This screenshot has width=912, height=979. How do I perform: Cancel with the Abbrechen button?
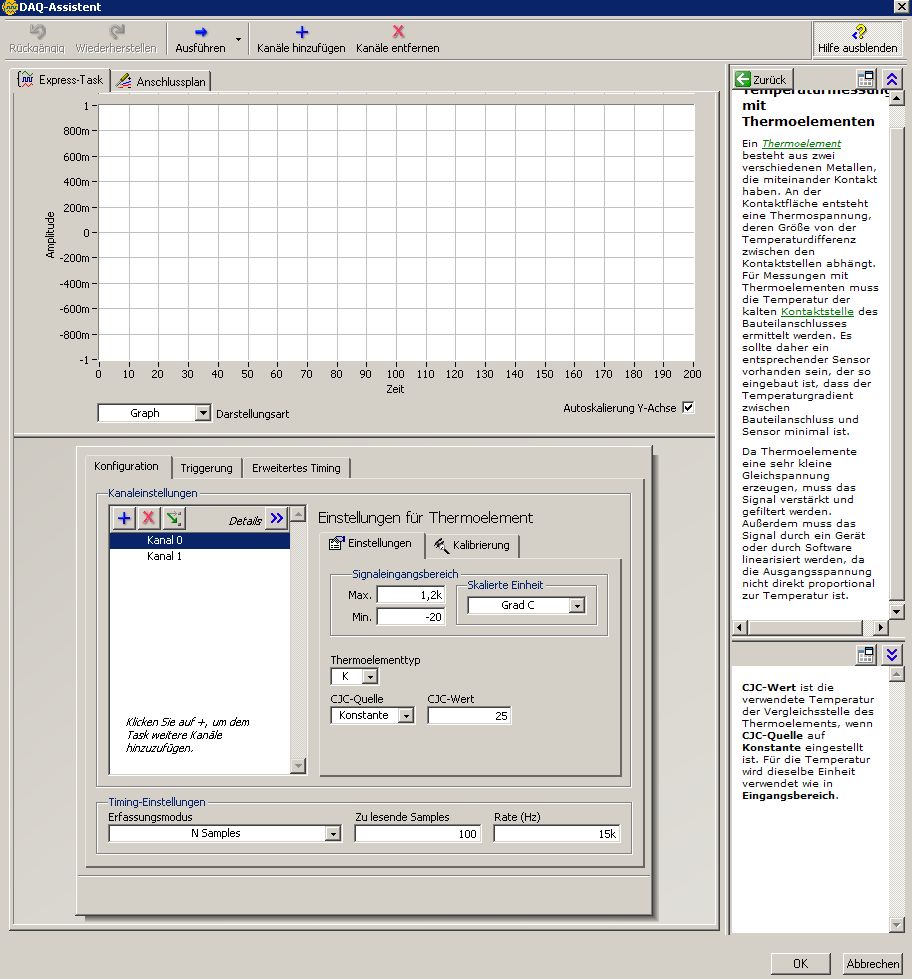[x=873, y=963]
